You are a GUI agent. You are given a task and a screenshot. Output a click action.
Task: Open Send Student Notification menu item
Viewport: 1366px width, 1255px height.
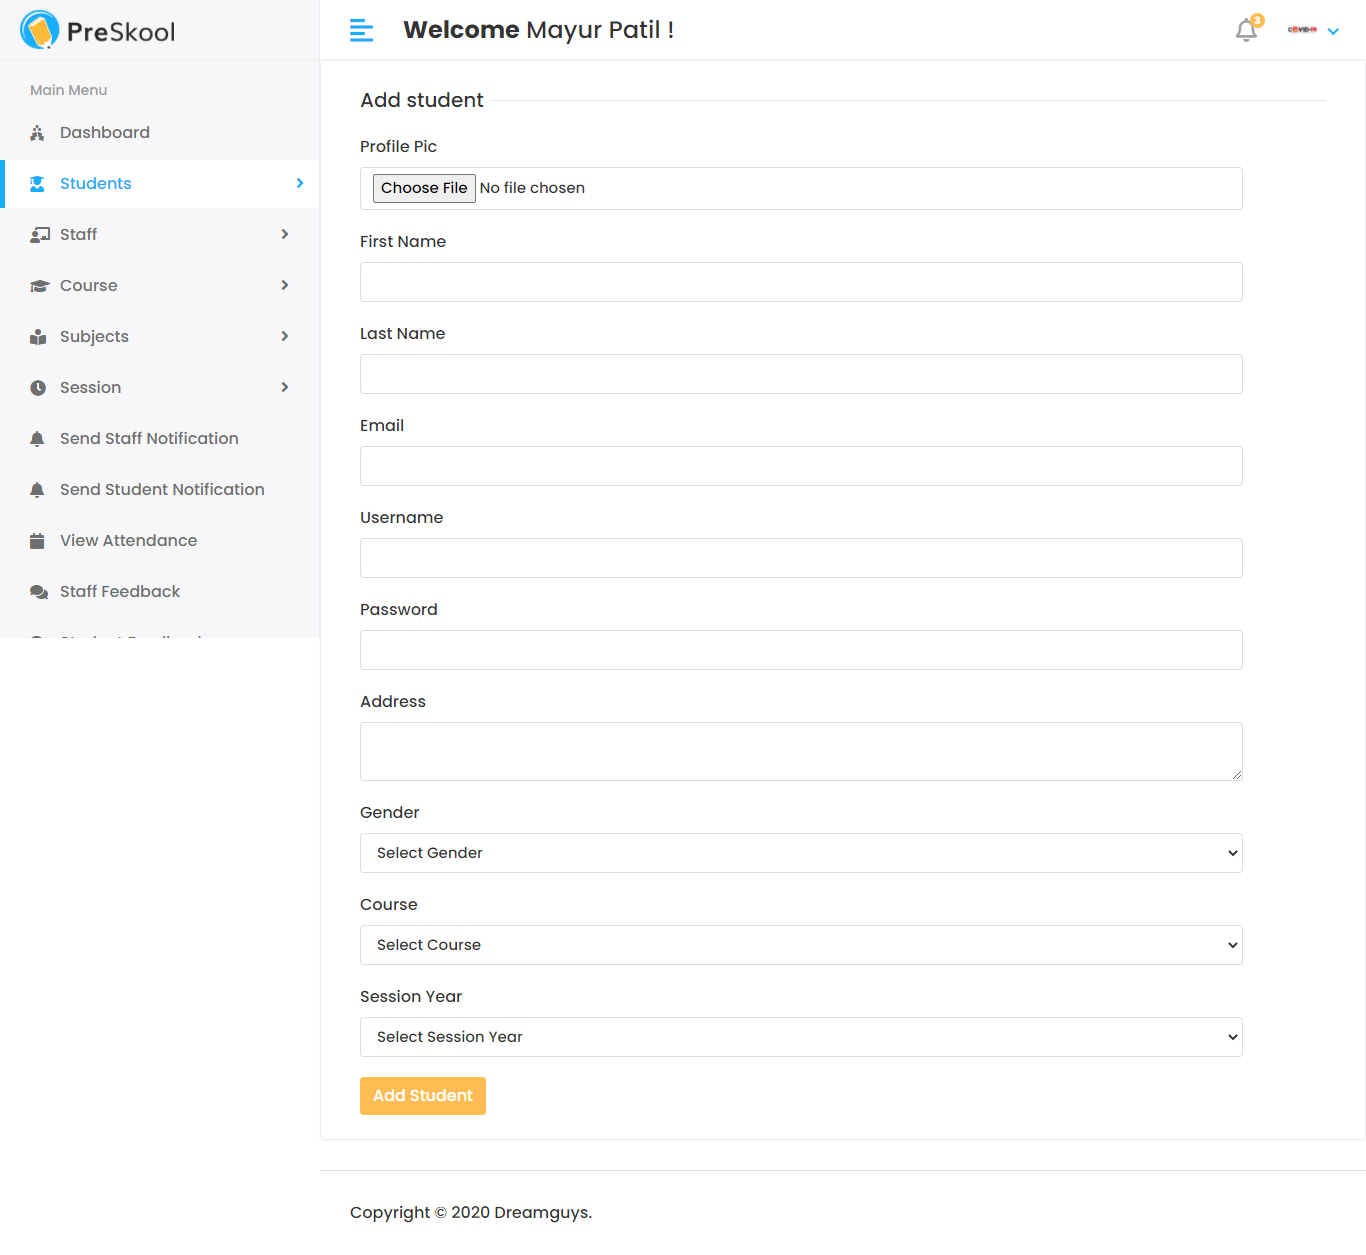(162, 489)
